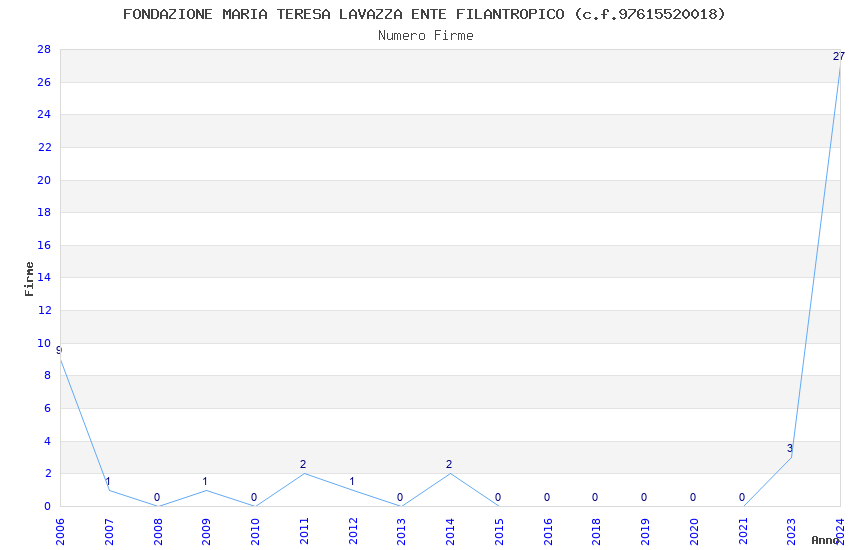Screen dimensions: 850x550
Task: Select the 2009 data point labeled 1
Action: pos(206,490)
